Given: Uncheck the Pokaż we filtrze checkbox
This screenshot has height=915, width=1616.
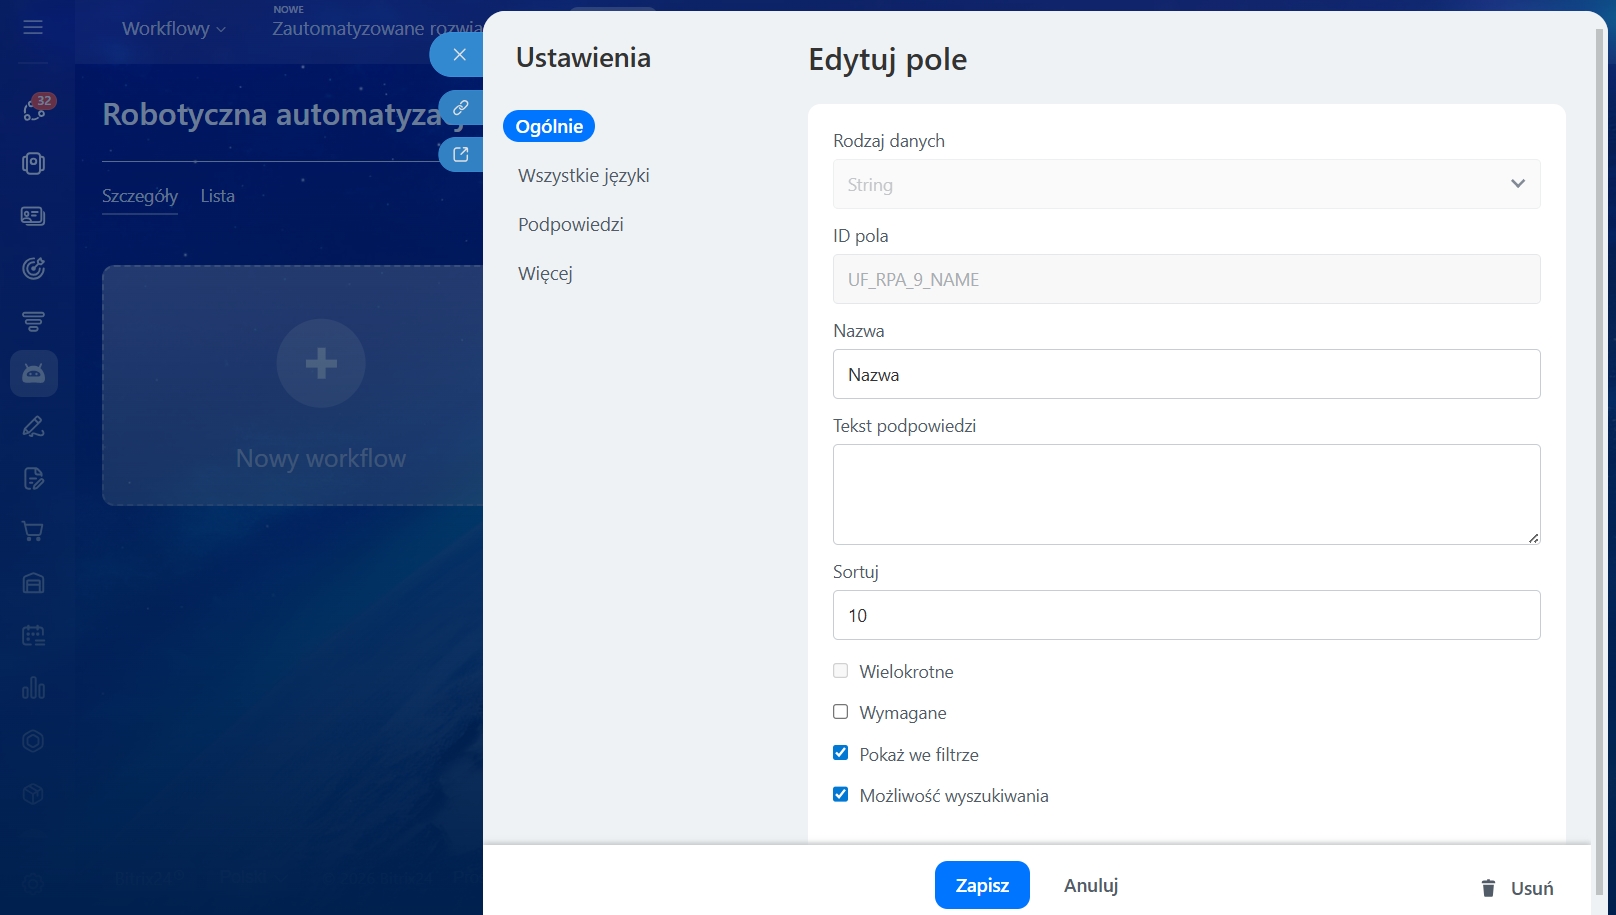Looking at the screenshot, I should click(841, 753).
